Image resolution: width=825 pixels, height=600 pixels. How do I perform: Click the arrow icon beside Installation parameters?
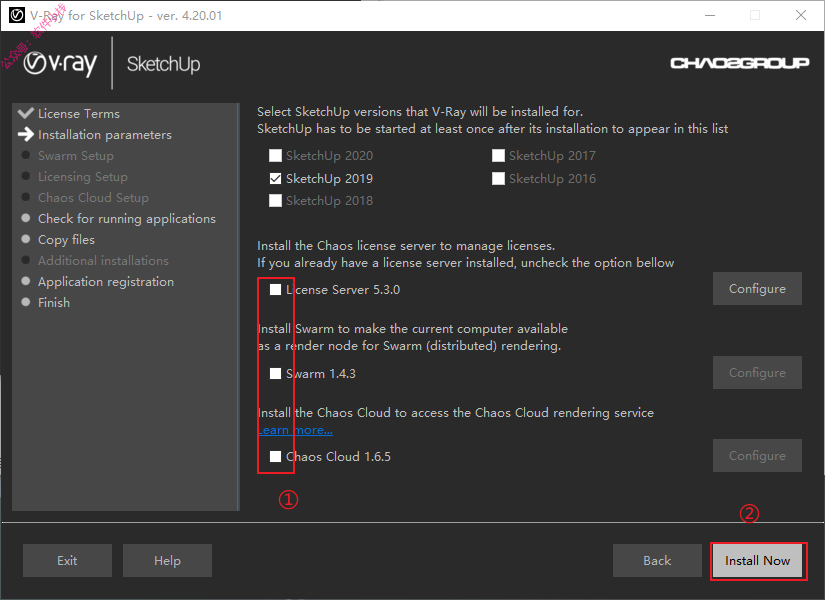click(26, 134)
